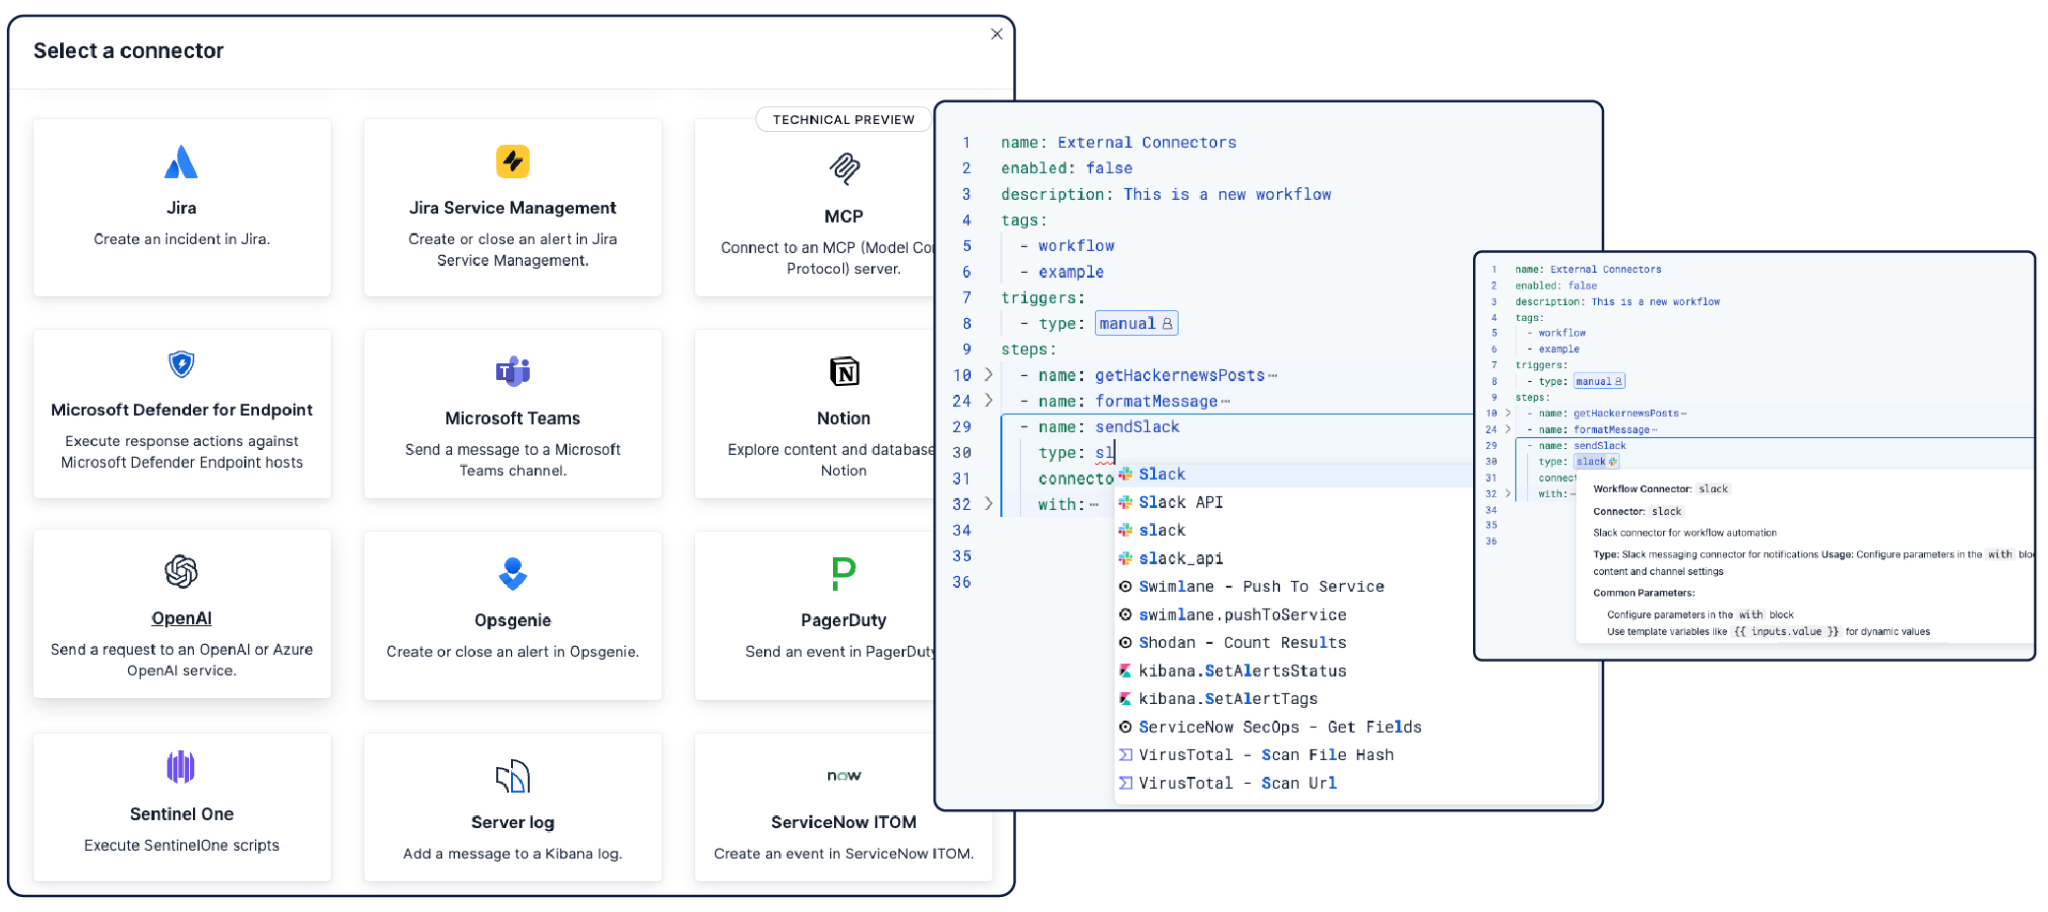Click the PagerDuty logo icon
The image size is (2048, 912).
click(844, 573)
